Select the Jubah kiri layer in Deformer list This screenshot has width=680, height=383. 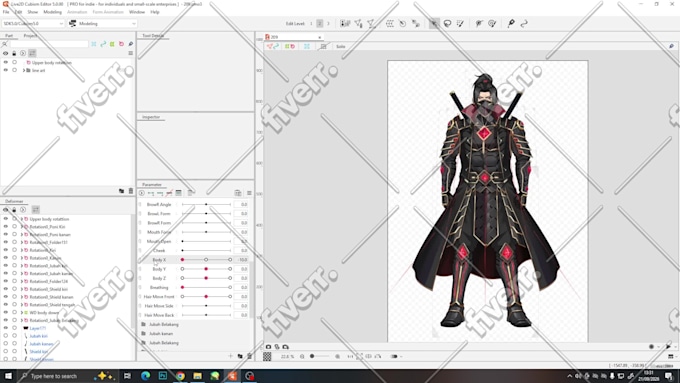38,336
